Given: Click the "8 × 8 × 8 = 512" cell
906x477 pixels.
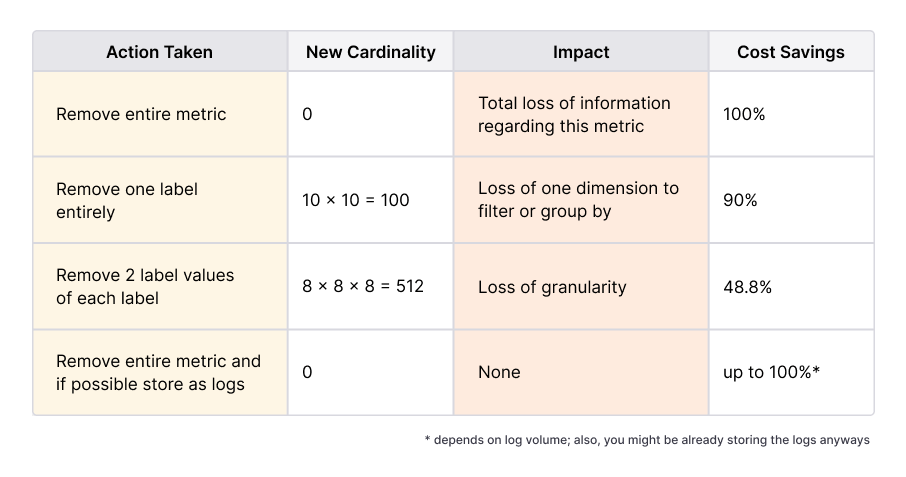Looking at the screenshot, I should click(x=363, y=287).
